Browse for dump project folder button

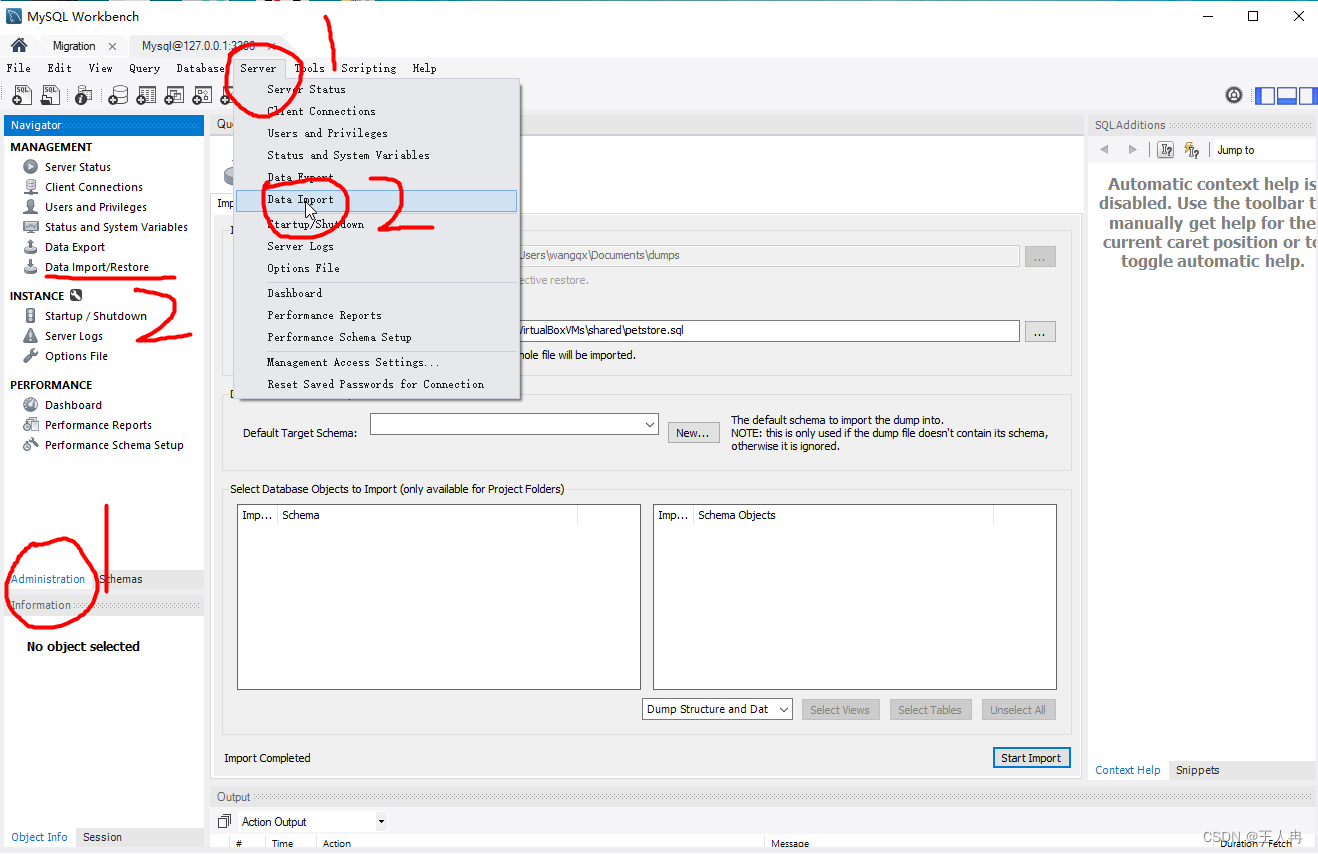pos(1040,257)
